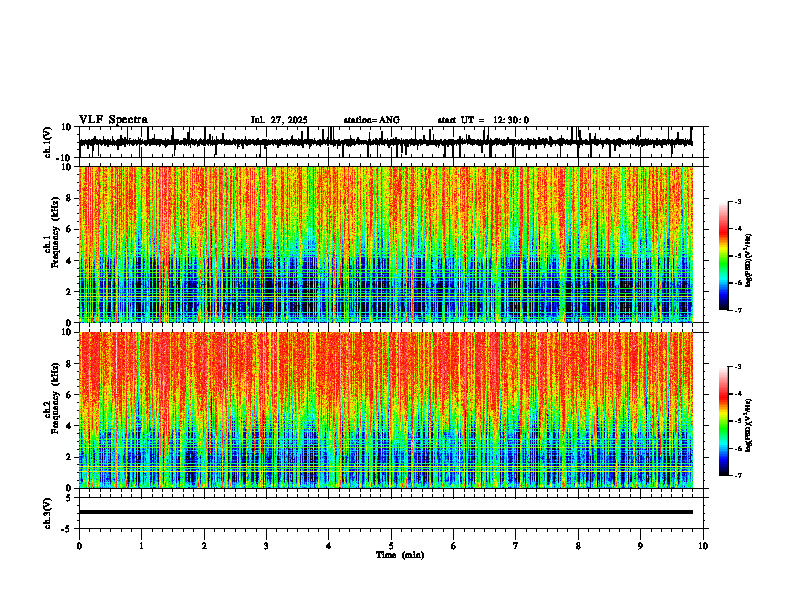Click the time axis tick label "2"
Screen dimensions: 792x612
click(x=204, y=546)
